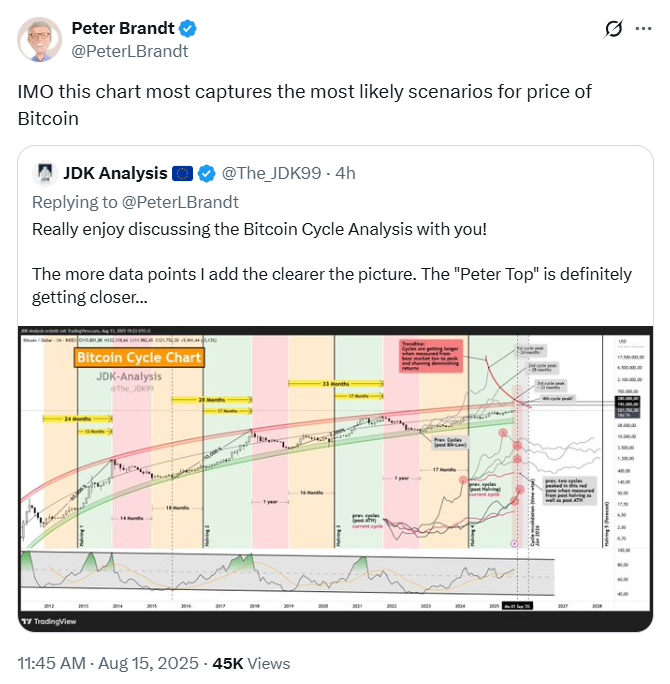670x684 pixels.
Task: Open the Peter Brandt display name link
Action: click(123, 28)
